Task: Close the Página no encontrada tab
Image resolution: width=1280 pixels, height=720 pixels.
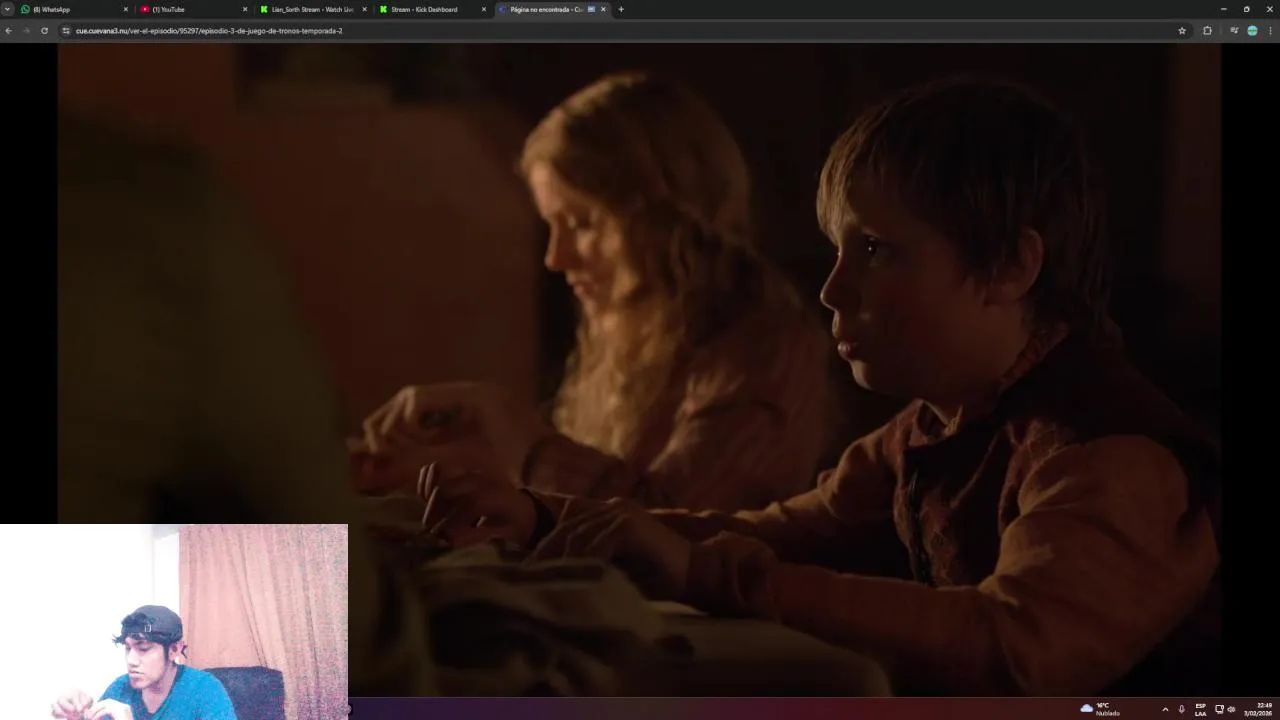Action: (603, 9)
